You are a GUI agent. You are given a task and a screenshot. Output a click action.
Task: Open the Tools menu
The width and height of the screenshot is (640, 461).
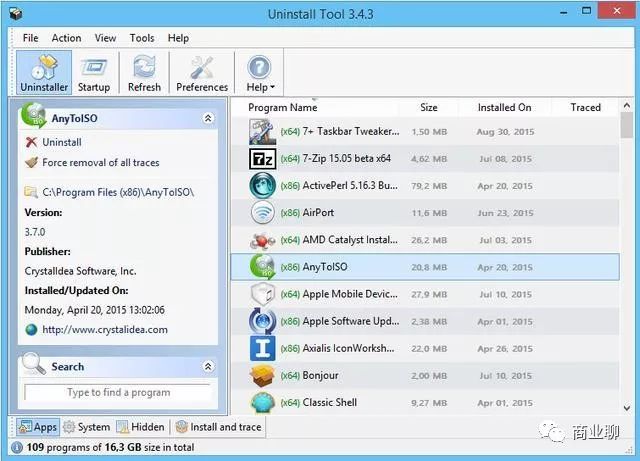(142, 38)
